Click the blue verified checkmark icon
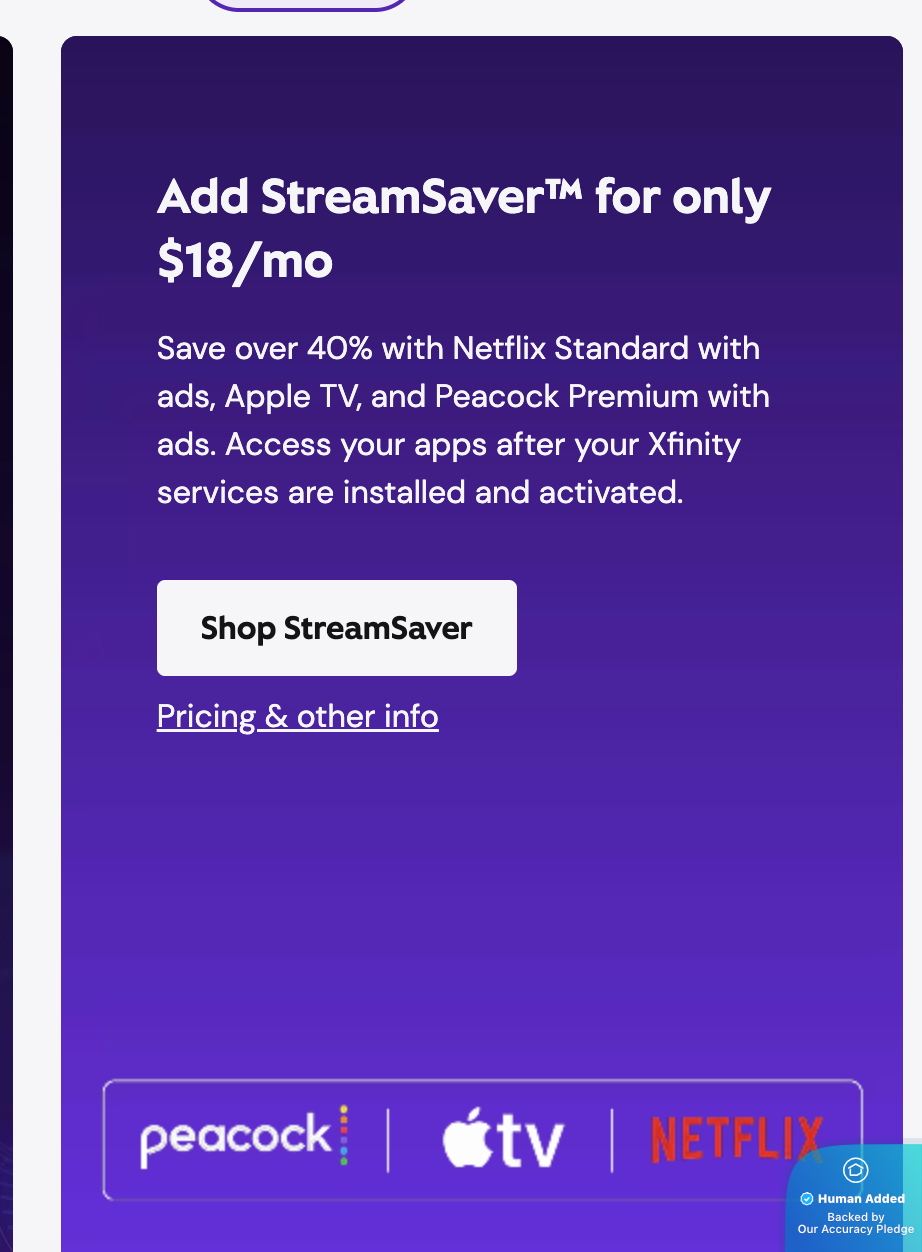922x1252 pixels. click(807, 1199)
